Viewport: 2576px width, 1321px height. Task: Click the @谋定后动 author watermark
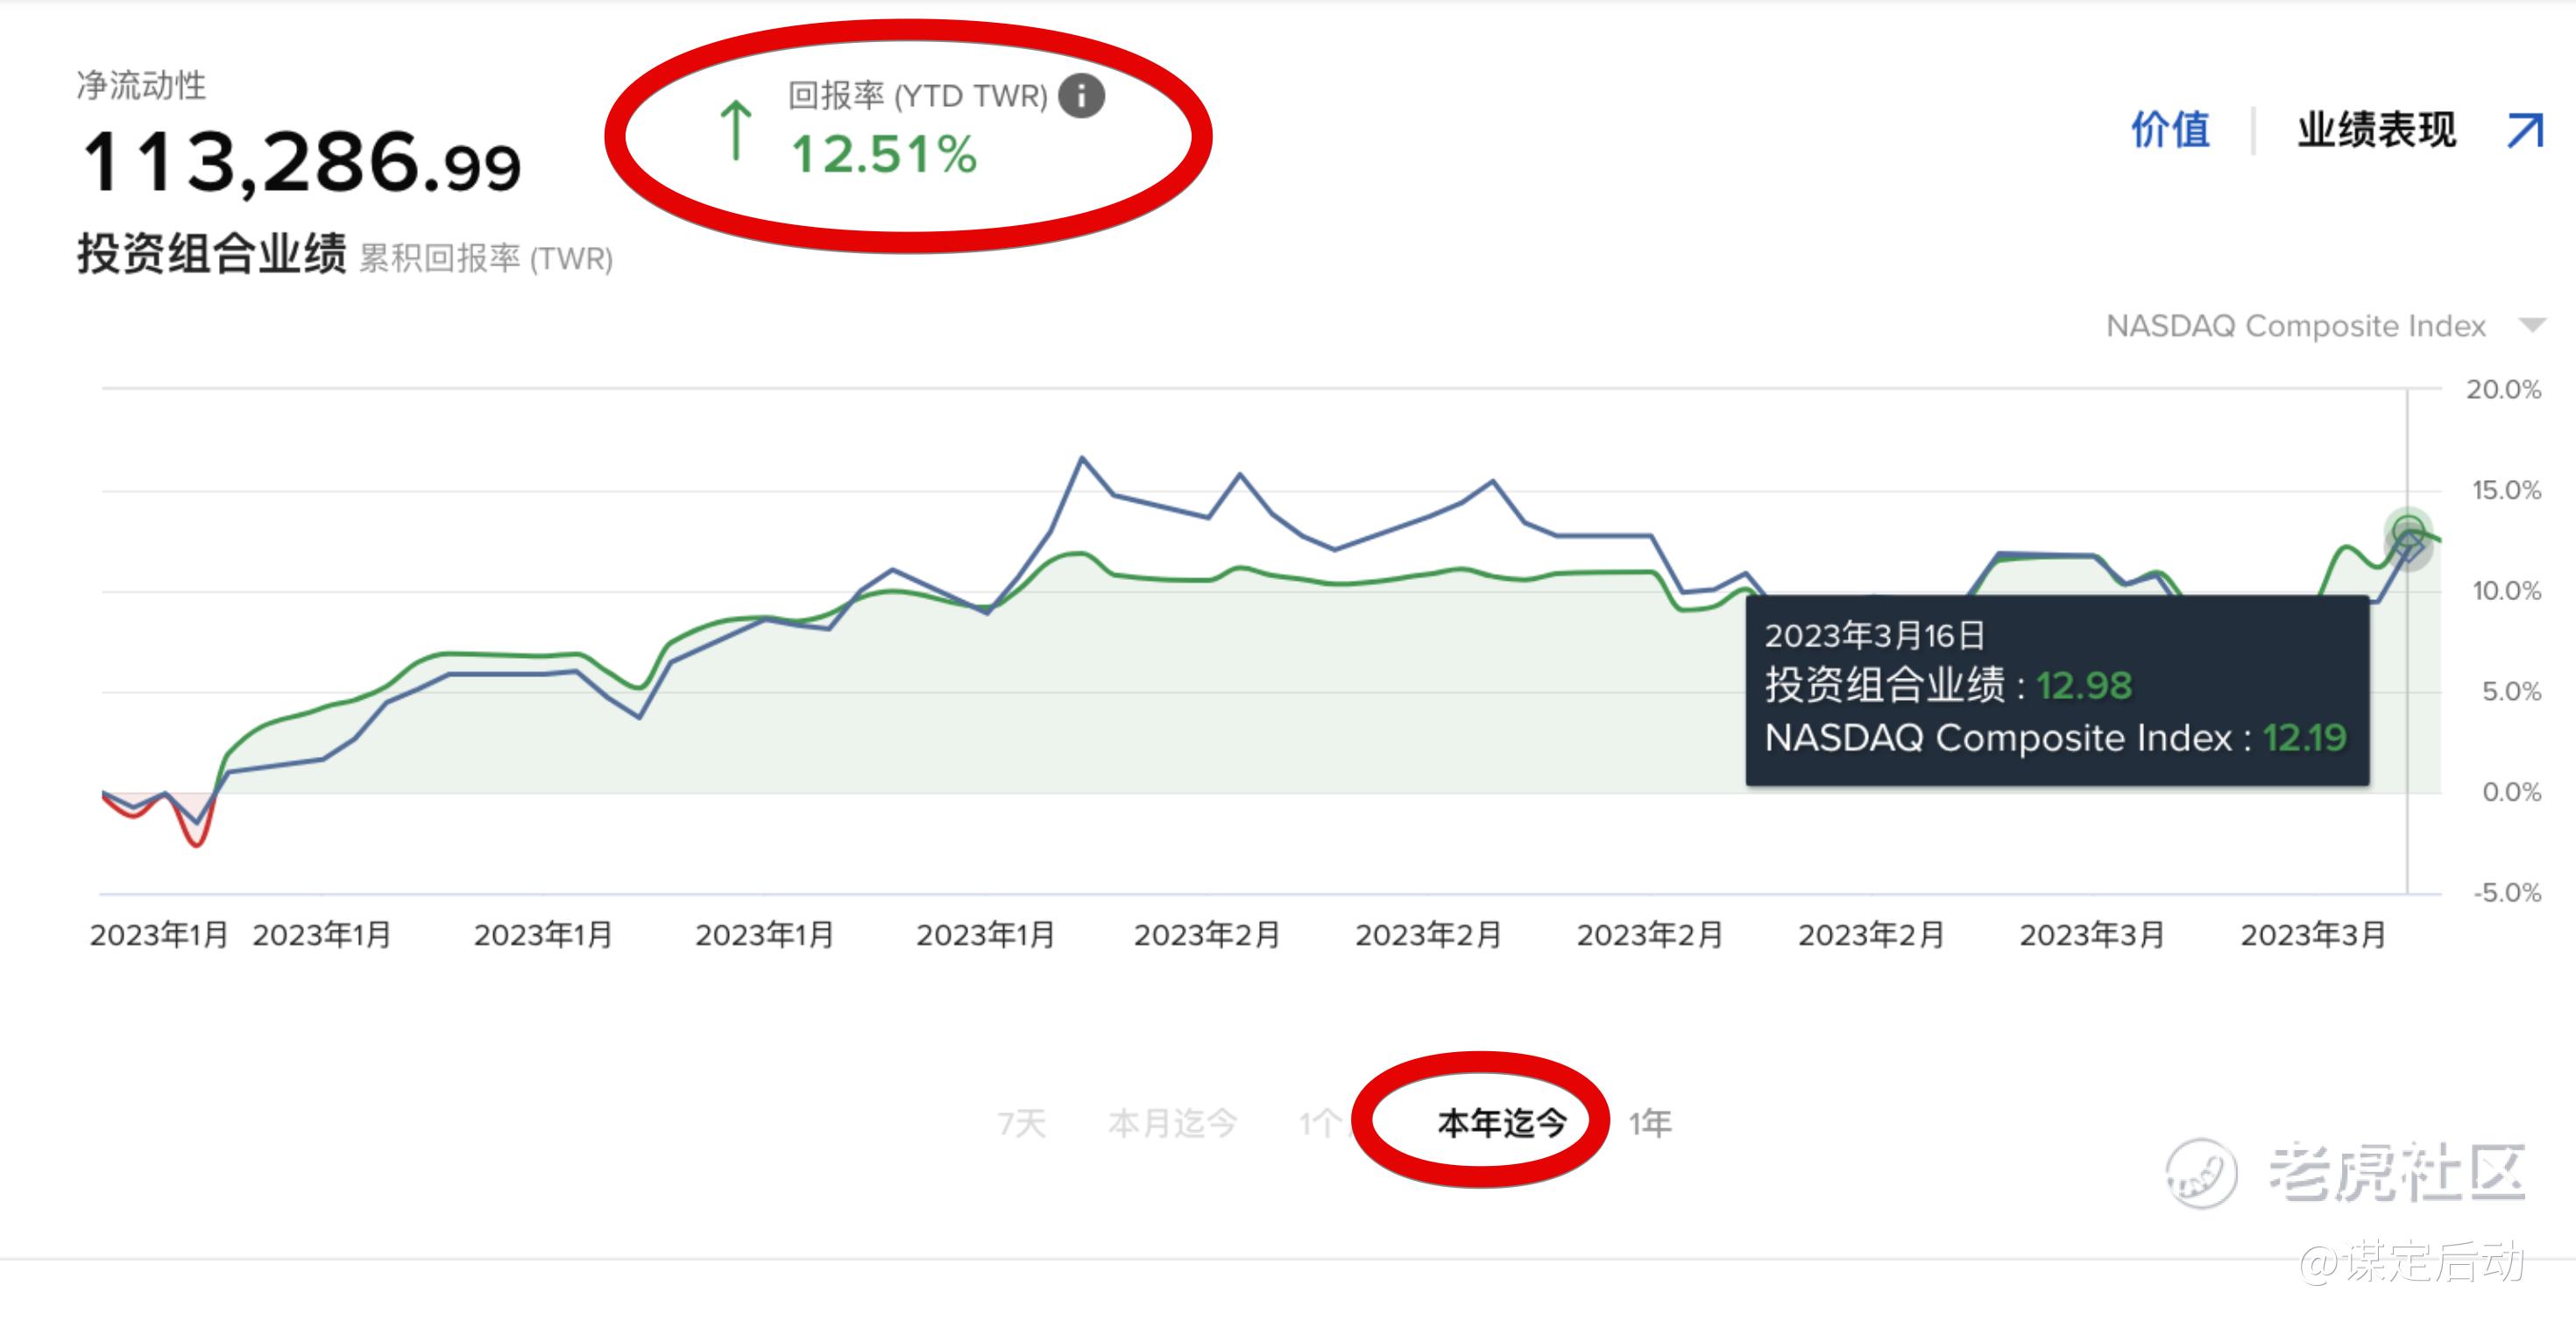2411,1263
